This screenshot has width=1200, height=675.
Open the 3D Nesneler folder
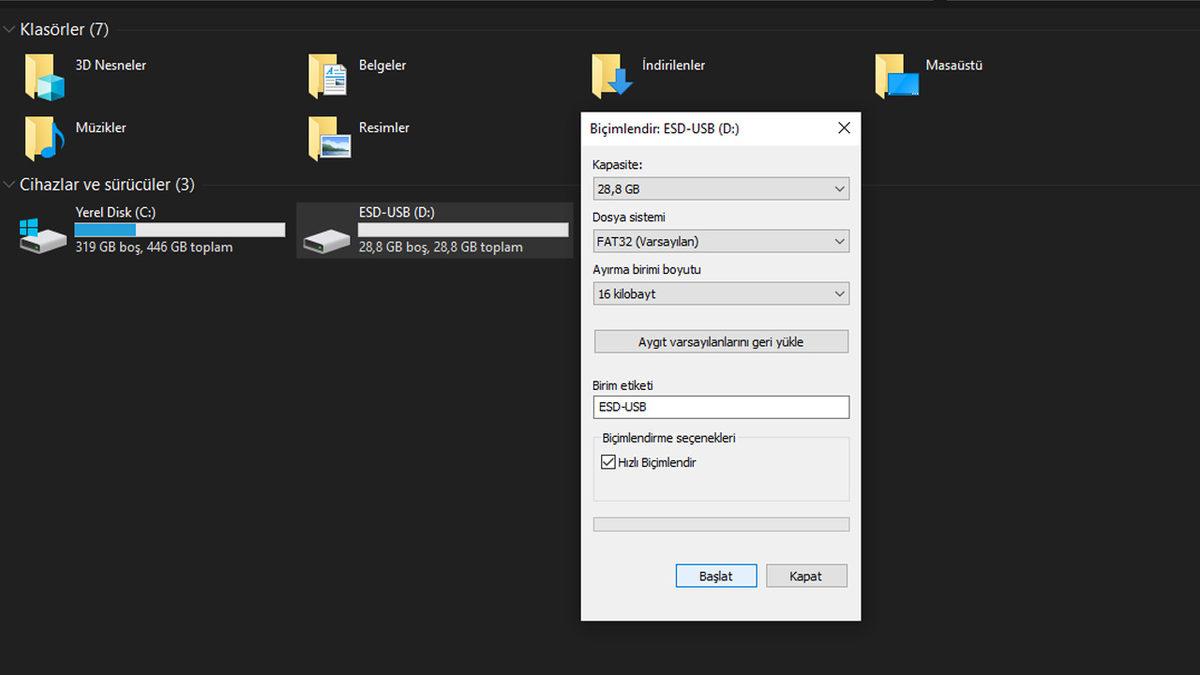(x=44, y=74)
